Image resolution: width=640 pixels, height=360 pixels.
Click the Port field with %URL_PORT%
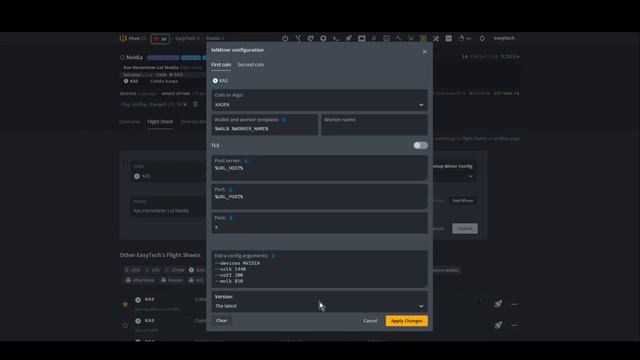pos(319,196)
